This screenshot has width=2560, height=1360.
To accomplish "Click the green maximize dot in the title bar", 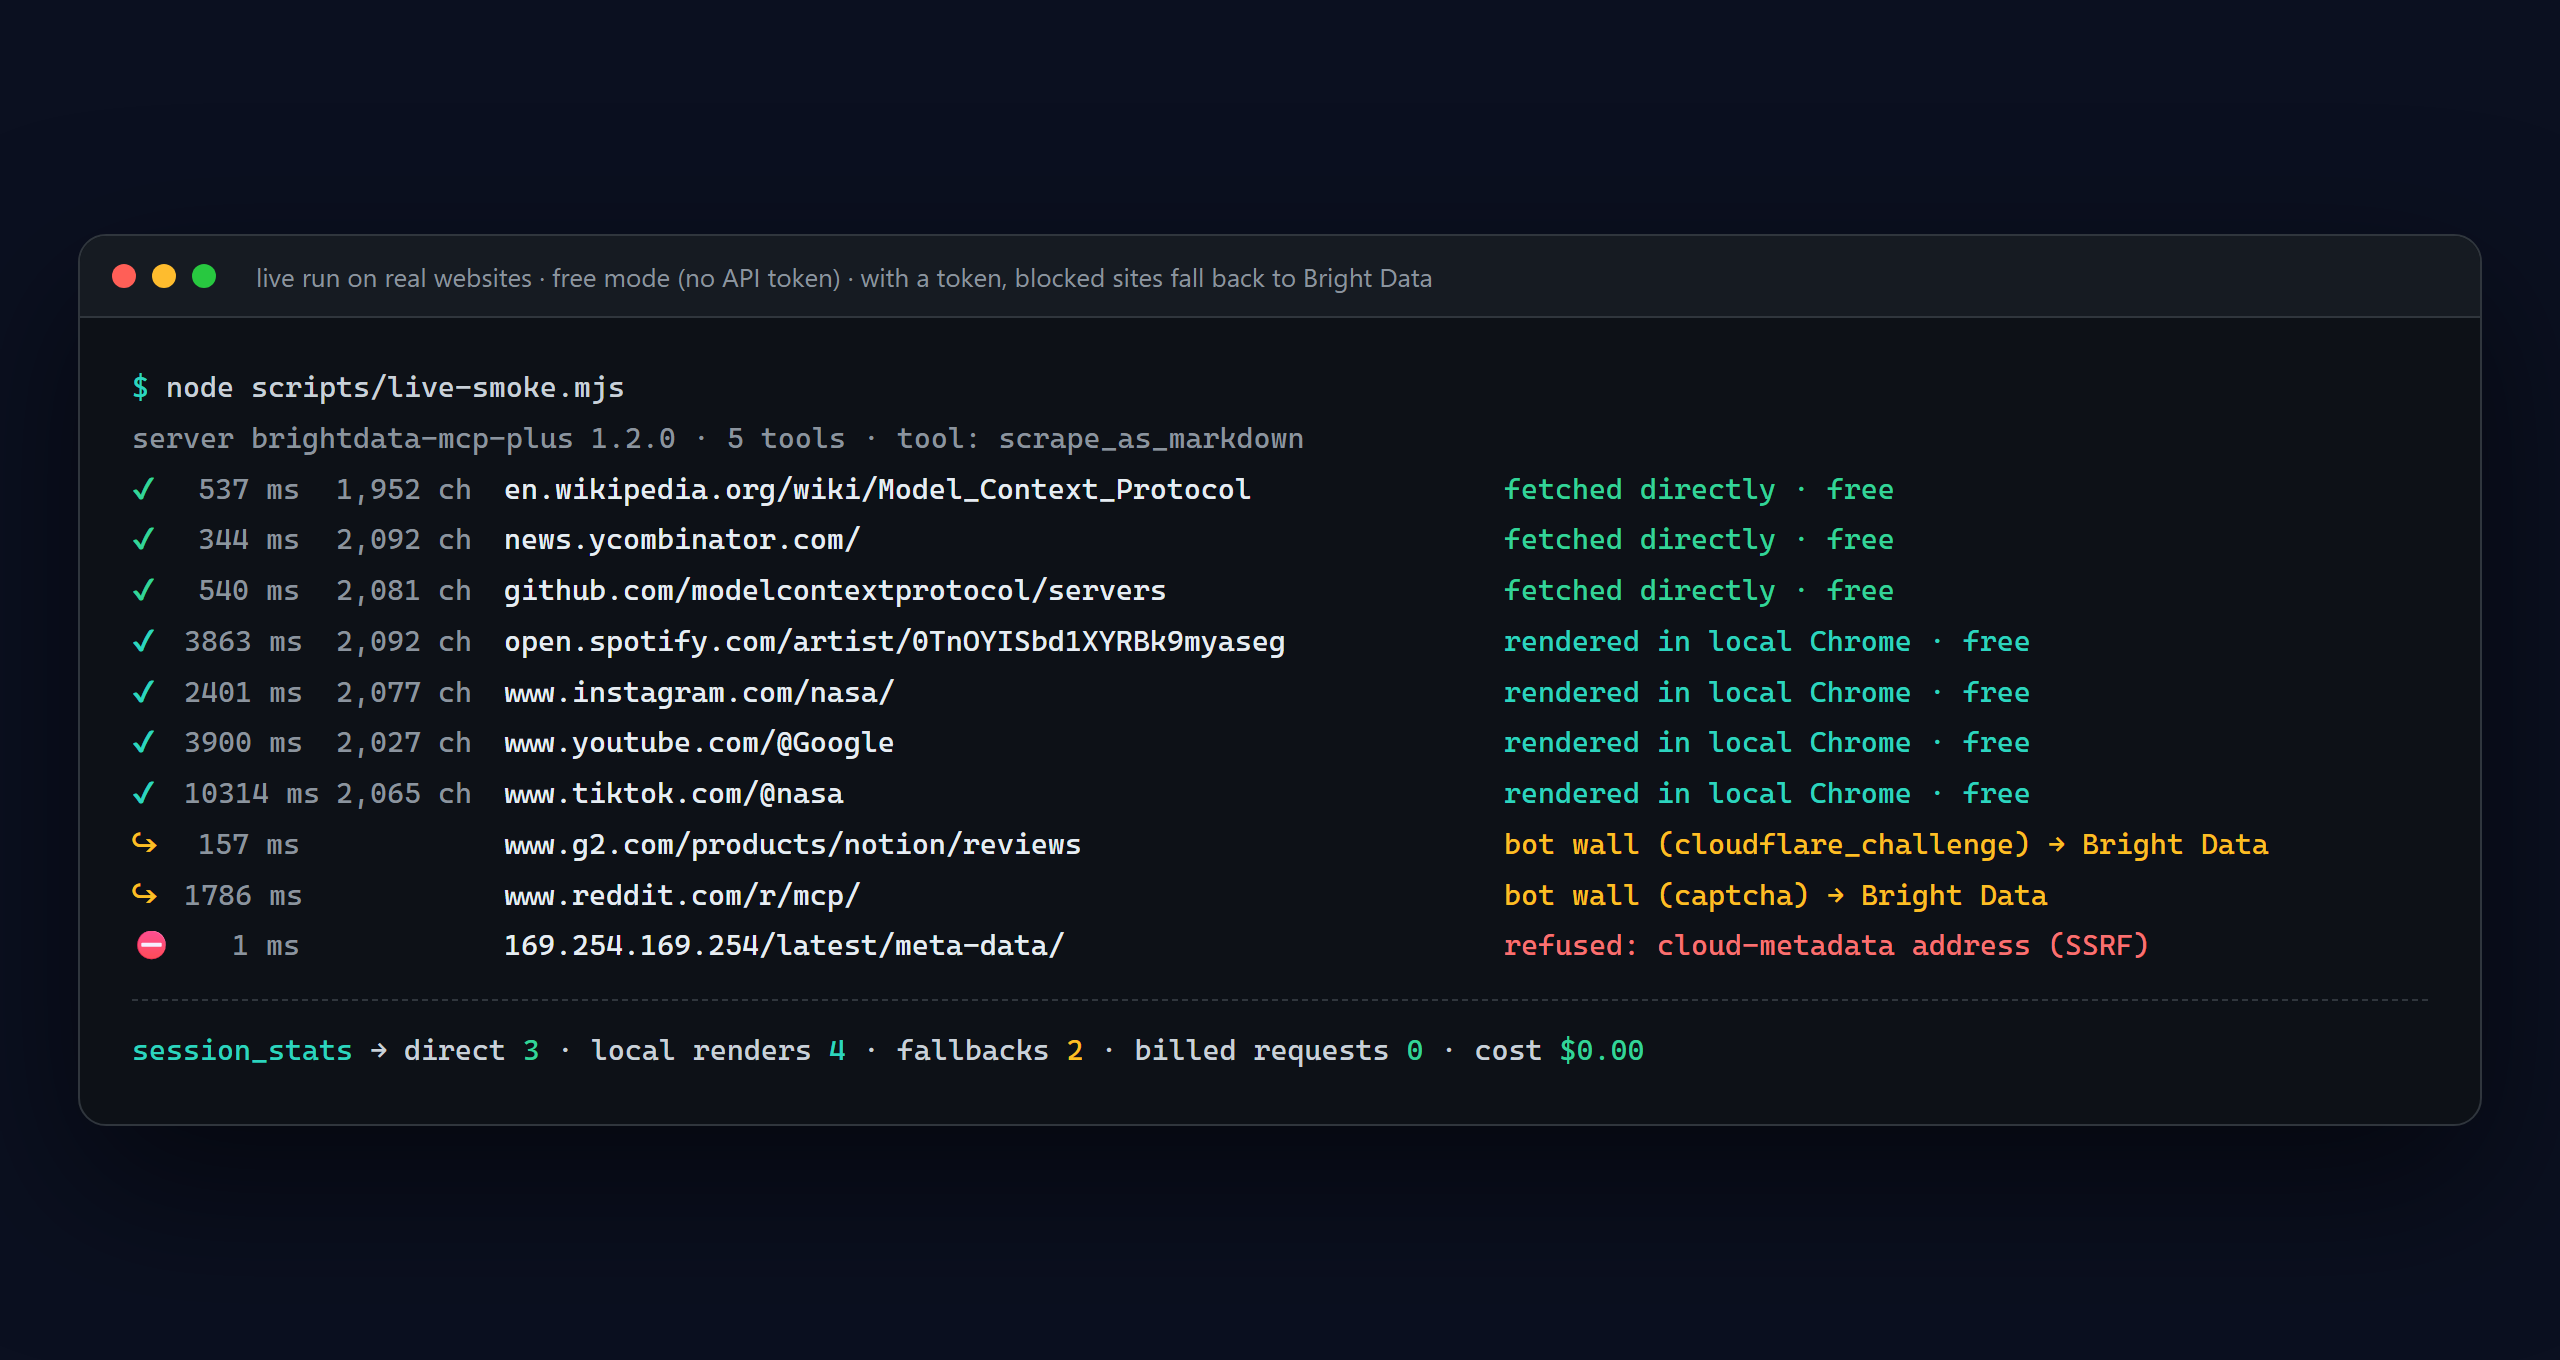I will click(204, 277).
